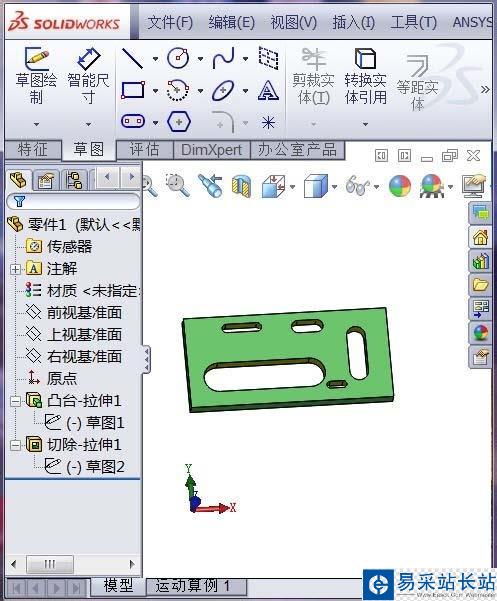This screenshot has height=601, width=497.
Task: Open the 文件(F) menu
Action: 170,22
